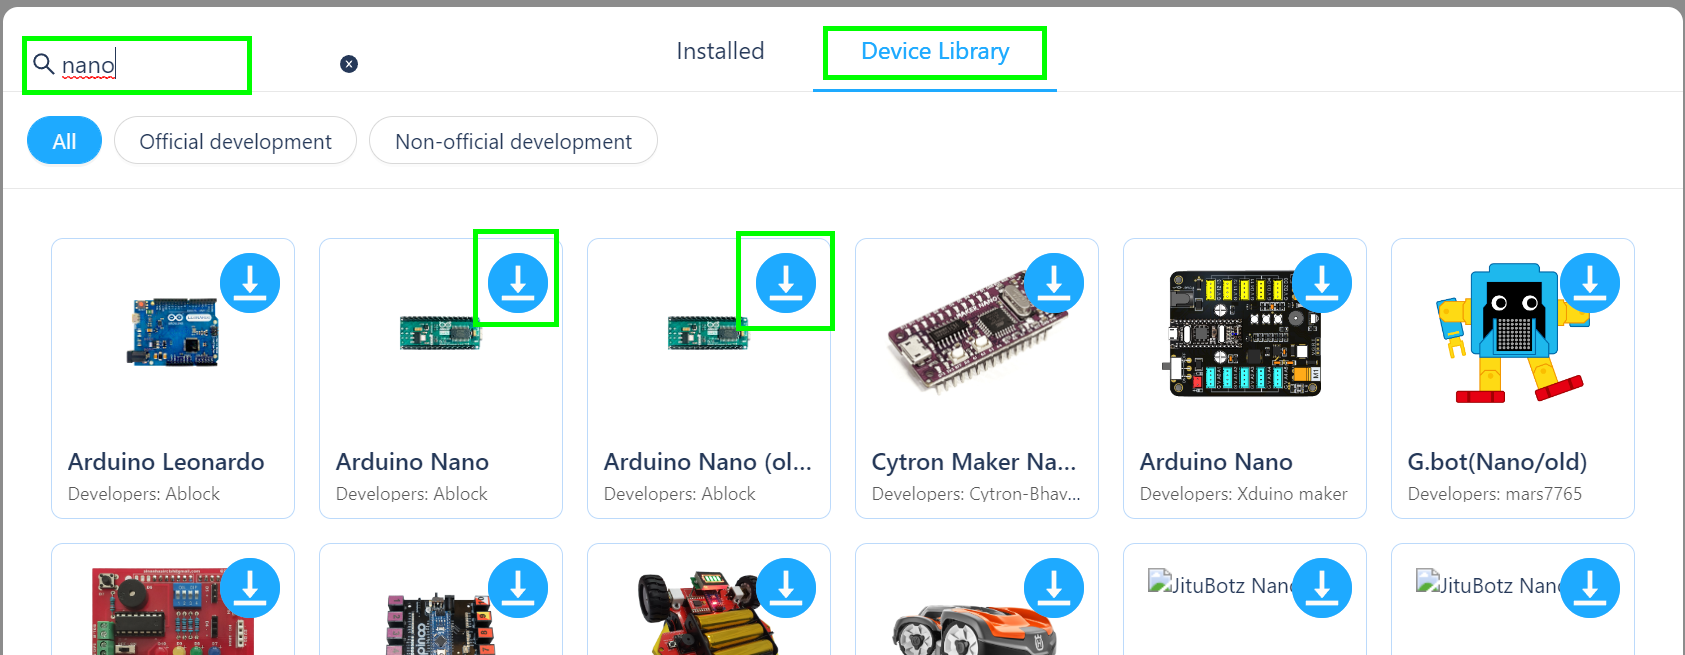Select the G.bot blue robot image
1685x655 pixels.
point(1512,333)
